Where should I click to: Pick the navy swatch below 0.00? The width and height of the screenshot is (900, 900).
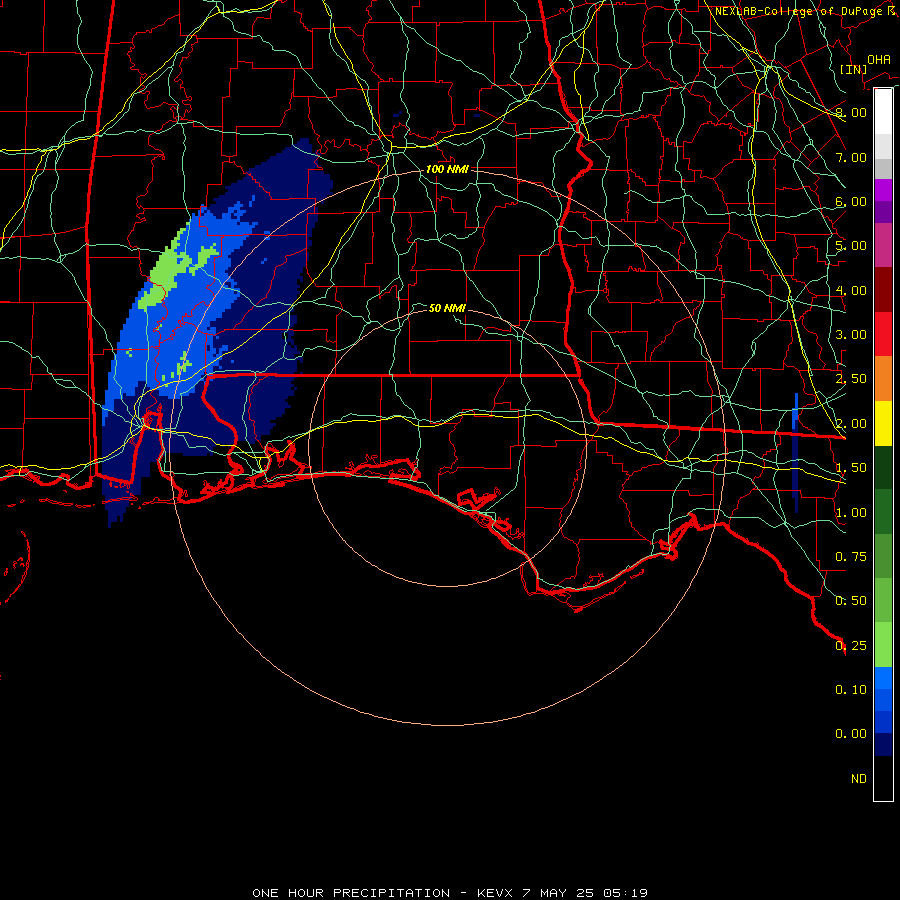883,745
